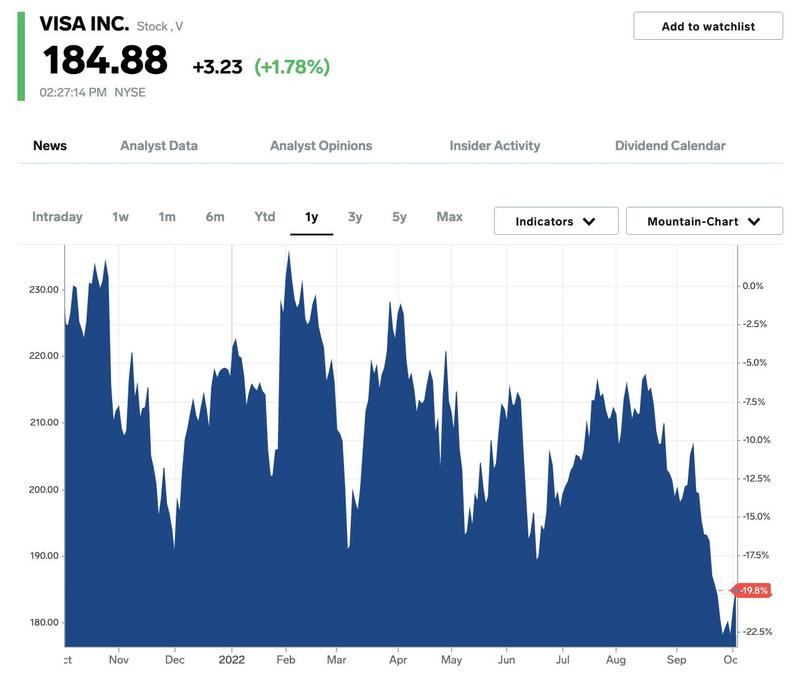This screenshot has height=689, width=800.
Task: Click the +1.78% percentage change
Action: pyautogui.click(x=292, y=67)
